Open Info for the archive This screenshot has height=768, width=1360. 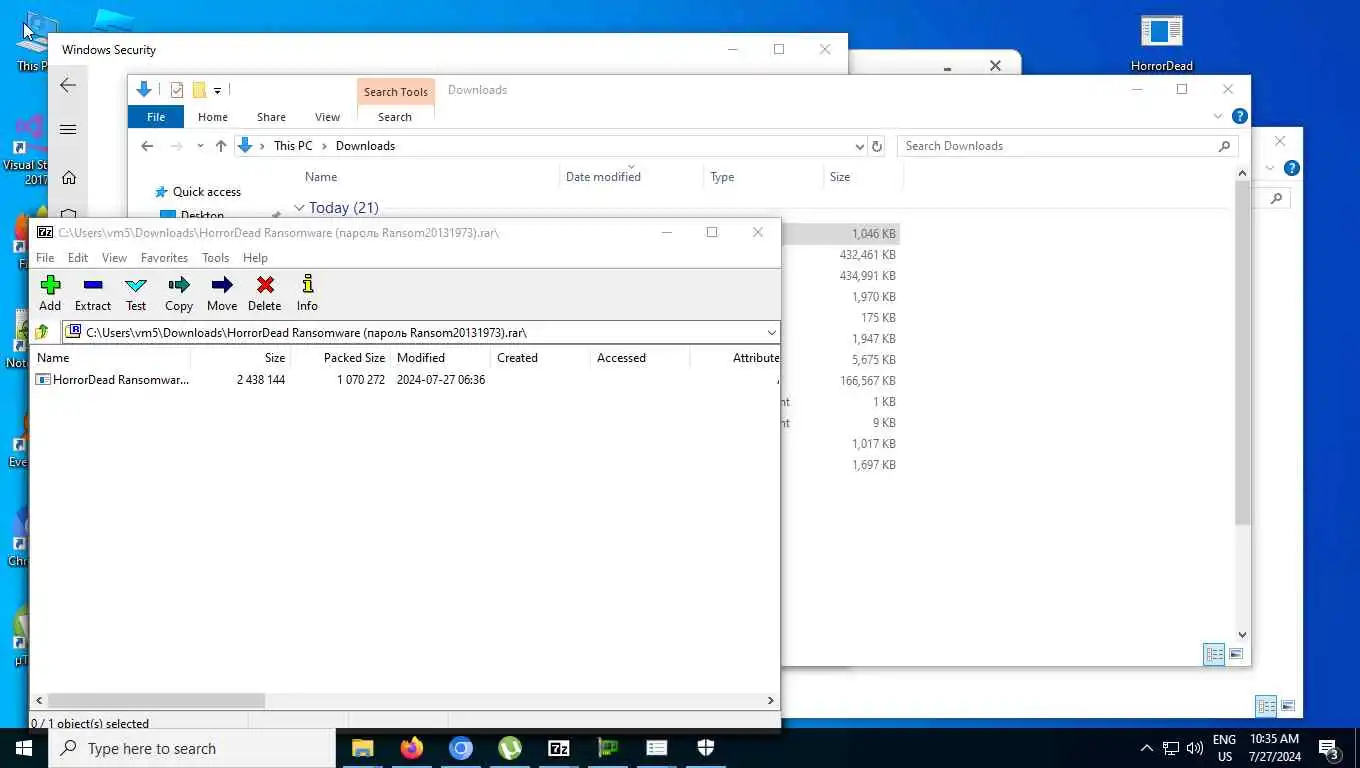[x=307, y=294]
